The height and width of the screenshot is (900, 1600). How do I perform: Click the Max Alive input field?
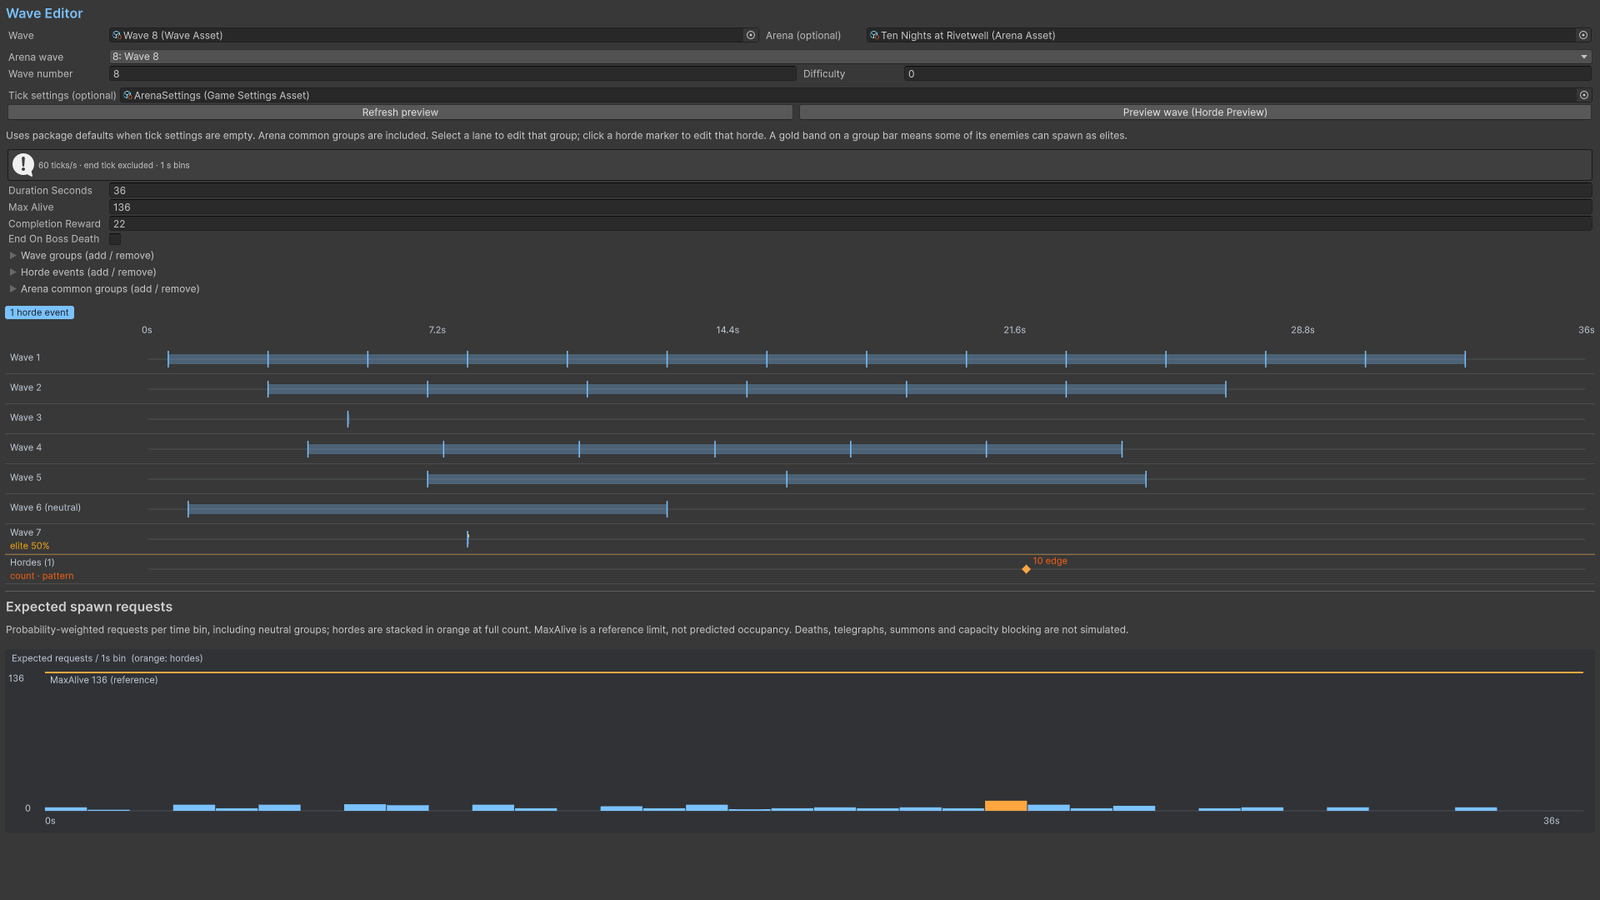(850, 207)
